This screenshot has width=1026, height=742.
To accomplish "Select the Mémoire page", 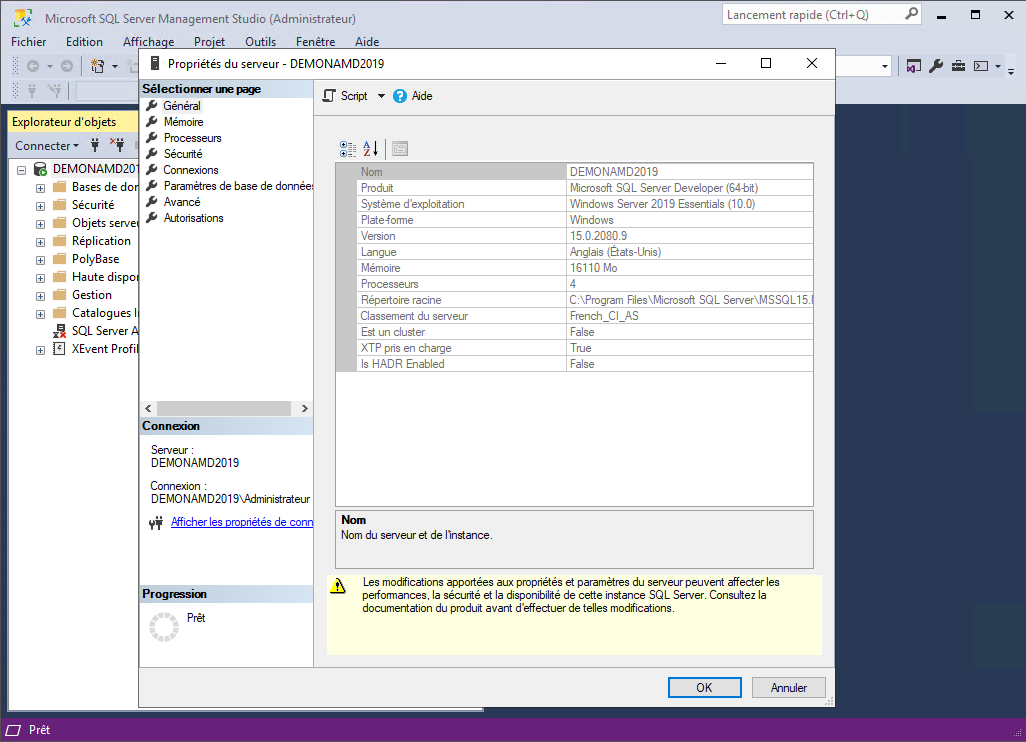I will click(x=183, y=122).
